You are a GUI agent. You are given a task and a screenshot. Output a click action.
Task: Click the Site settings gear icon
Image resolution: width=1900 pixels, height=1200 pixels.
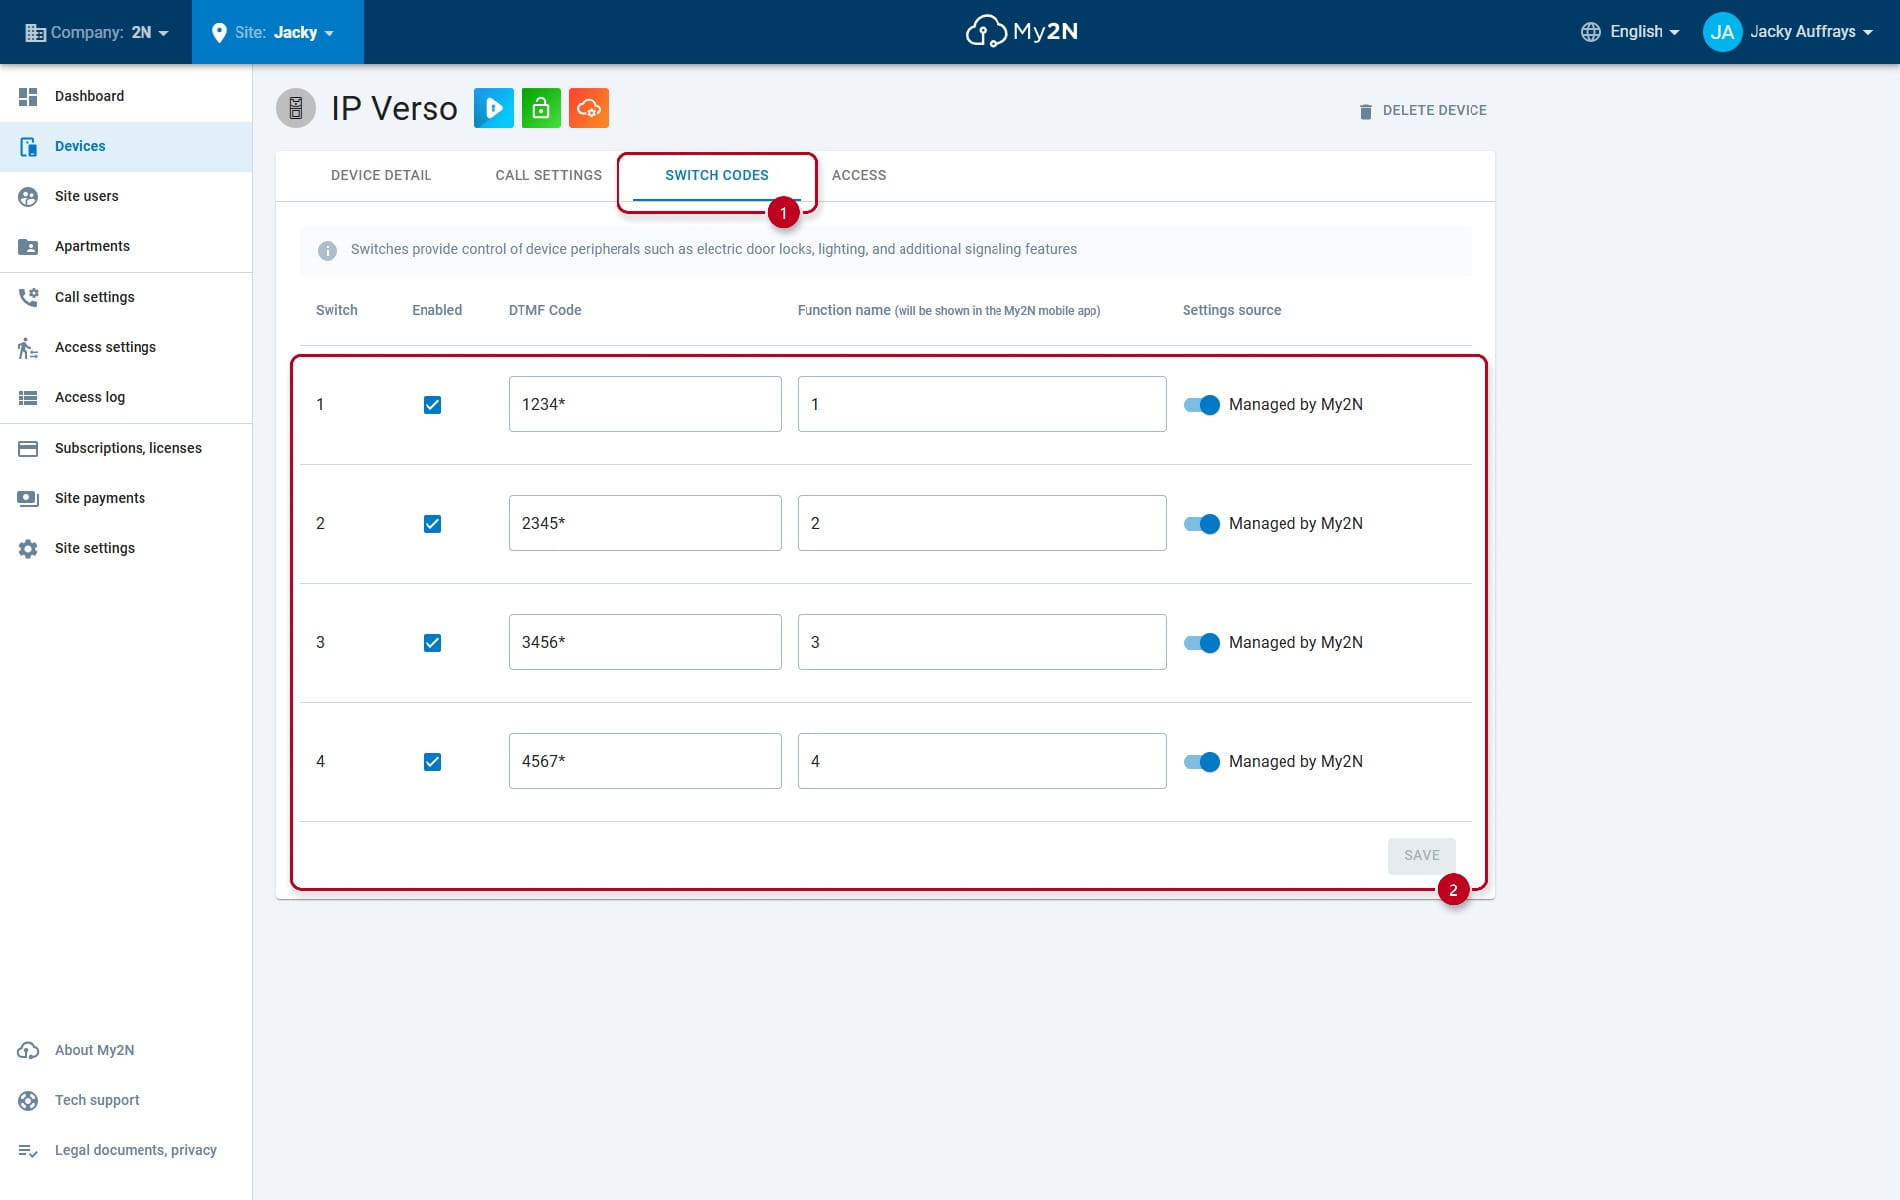[28, 548]
